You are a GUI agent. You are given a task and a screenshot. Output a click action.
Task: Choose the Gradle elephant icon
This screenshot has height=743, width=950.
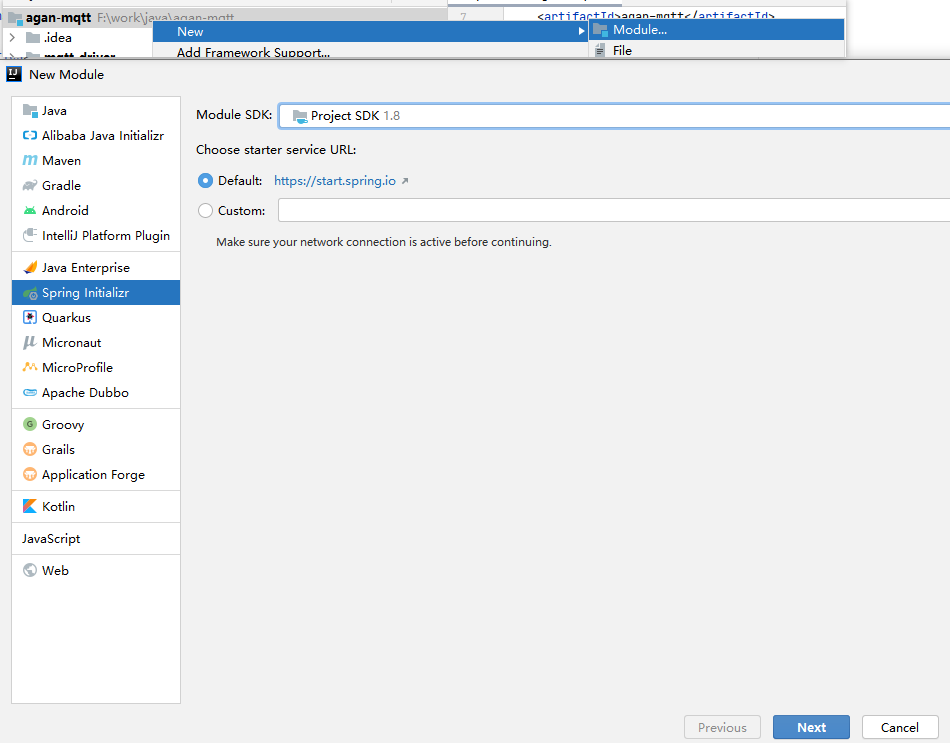[x=30, y=186]
